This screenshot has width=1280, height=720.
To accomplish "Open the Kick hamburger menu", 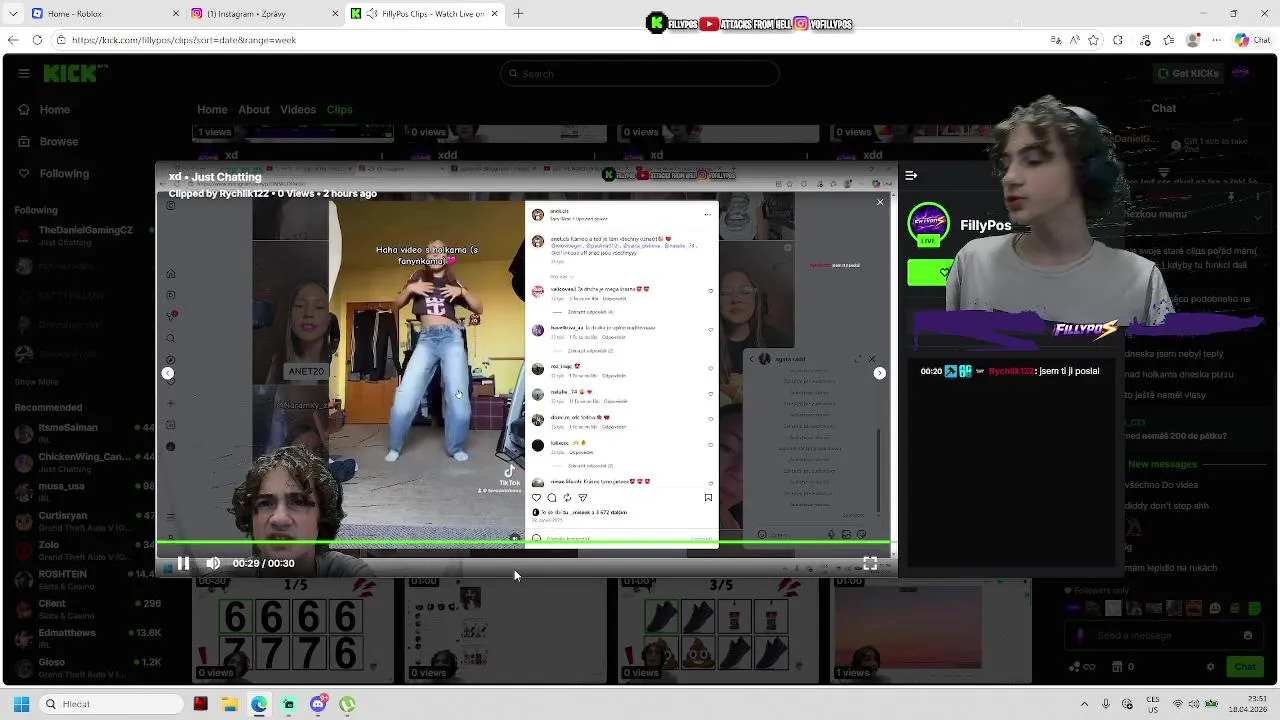I will [x=23, y=73].
